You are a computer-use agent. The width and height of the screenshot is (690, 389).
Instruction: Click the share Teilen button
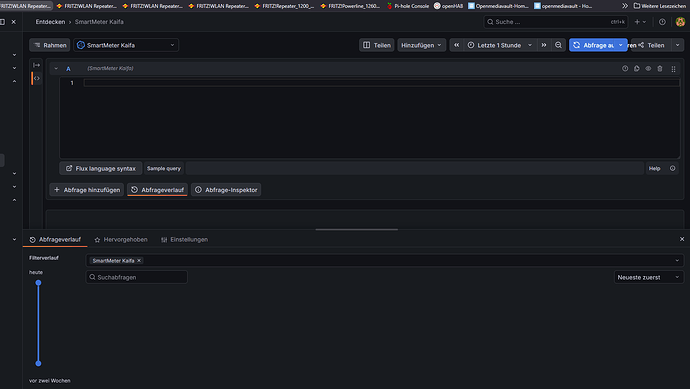point(651,45)
